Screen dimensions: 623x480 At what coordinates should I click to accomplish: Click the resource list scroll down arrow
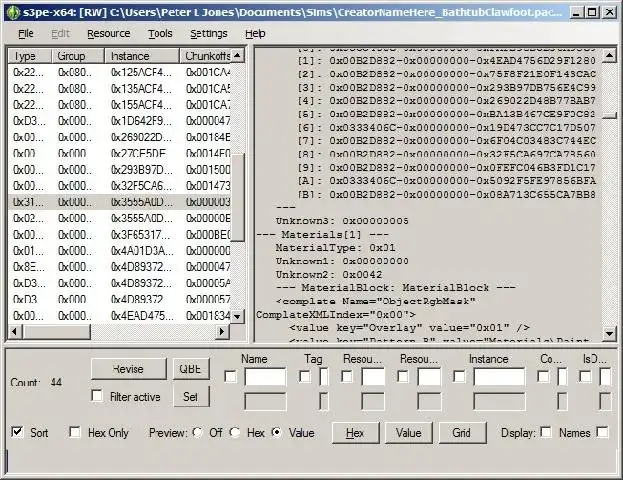click(237, 317)
